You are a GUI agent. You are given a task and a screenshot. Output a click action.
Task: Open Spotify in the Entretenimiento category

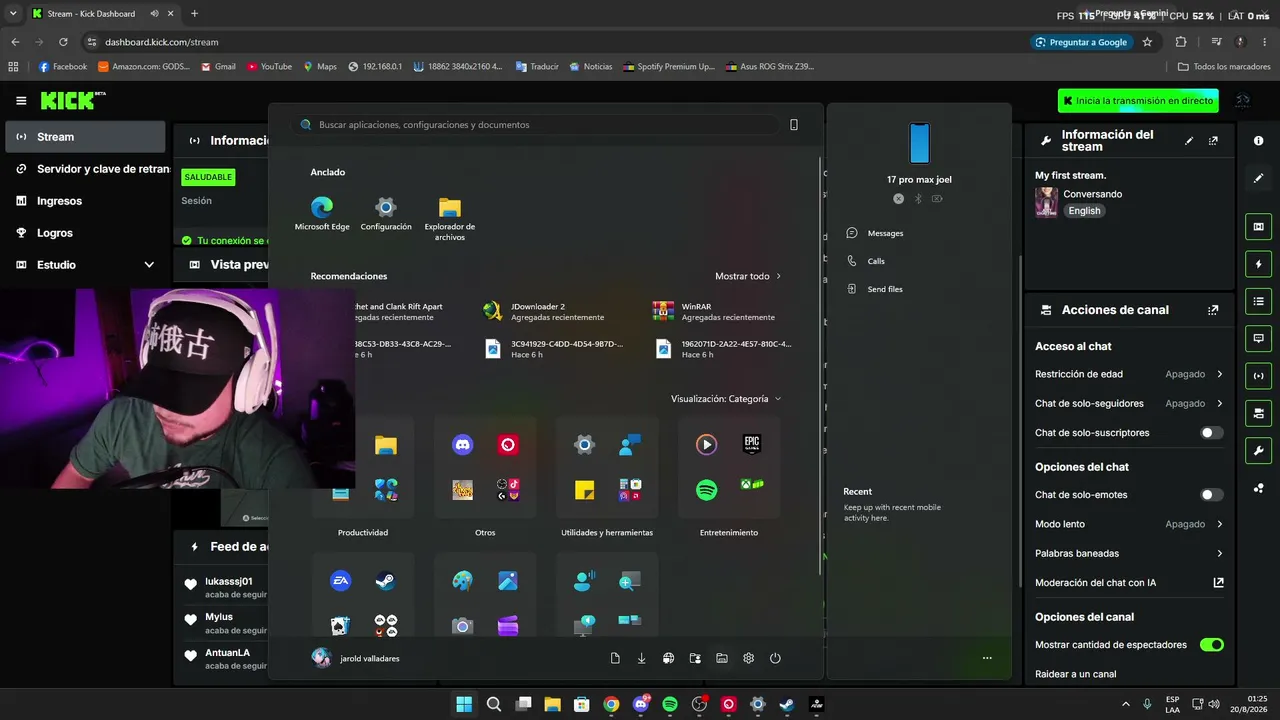pyautogui.click(x=707, y=490)
